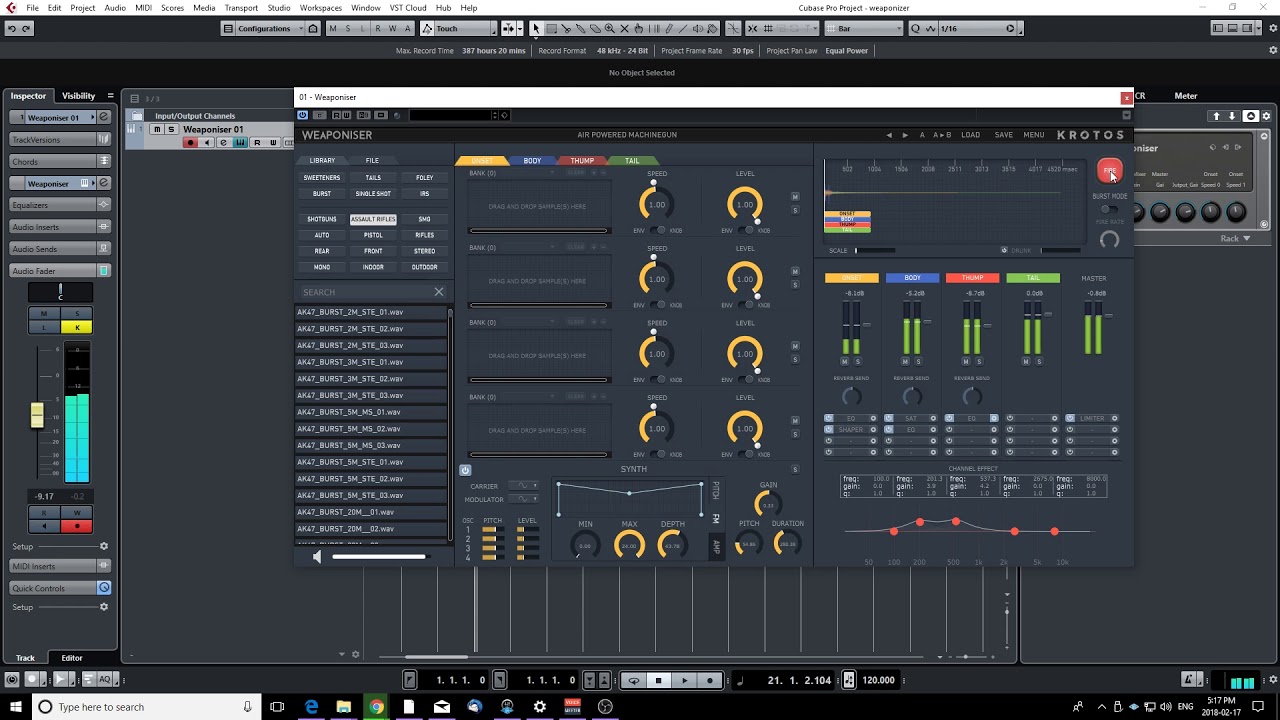Click the Undo arrow in Cubase toolbar
This screenshot has width=1280, height=720.
click(x=11, y=29)
